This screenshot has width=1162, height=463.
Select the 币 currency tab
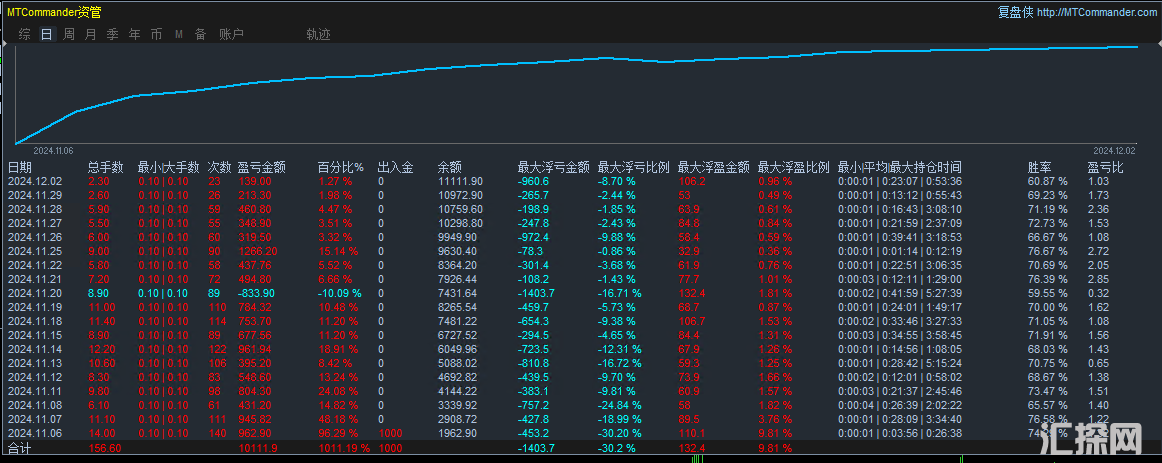click(156, 34)
